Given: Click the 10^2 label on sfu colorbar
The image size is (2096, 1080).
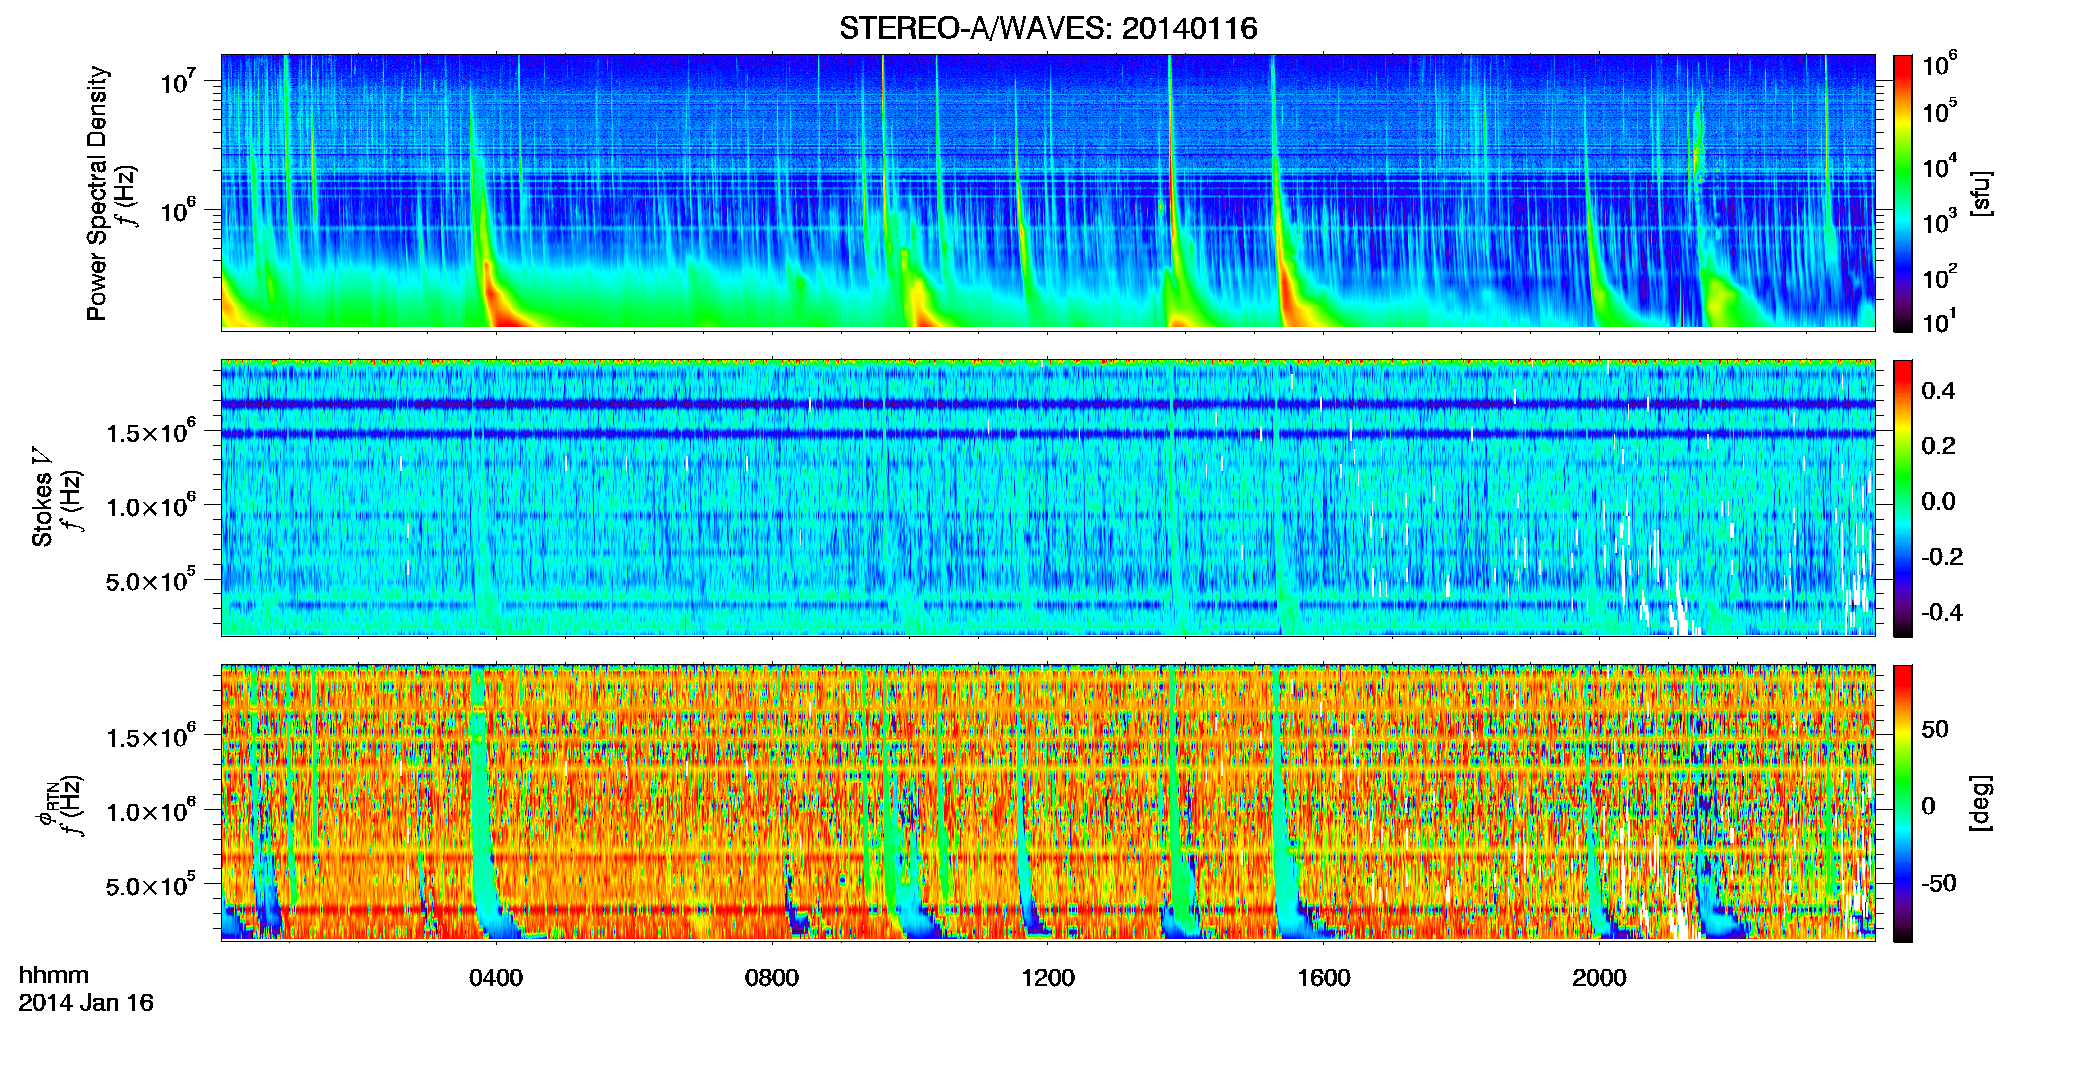Looking at the screenshot, I should [1940, 276].
